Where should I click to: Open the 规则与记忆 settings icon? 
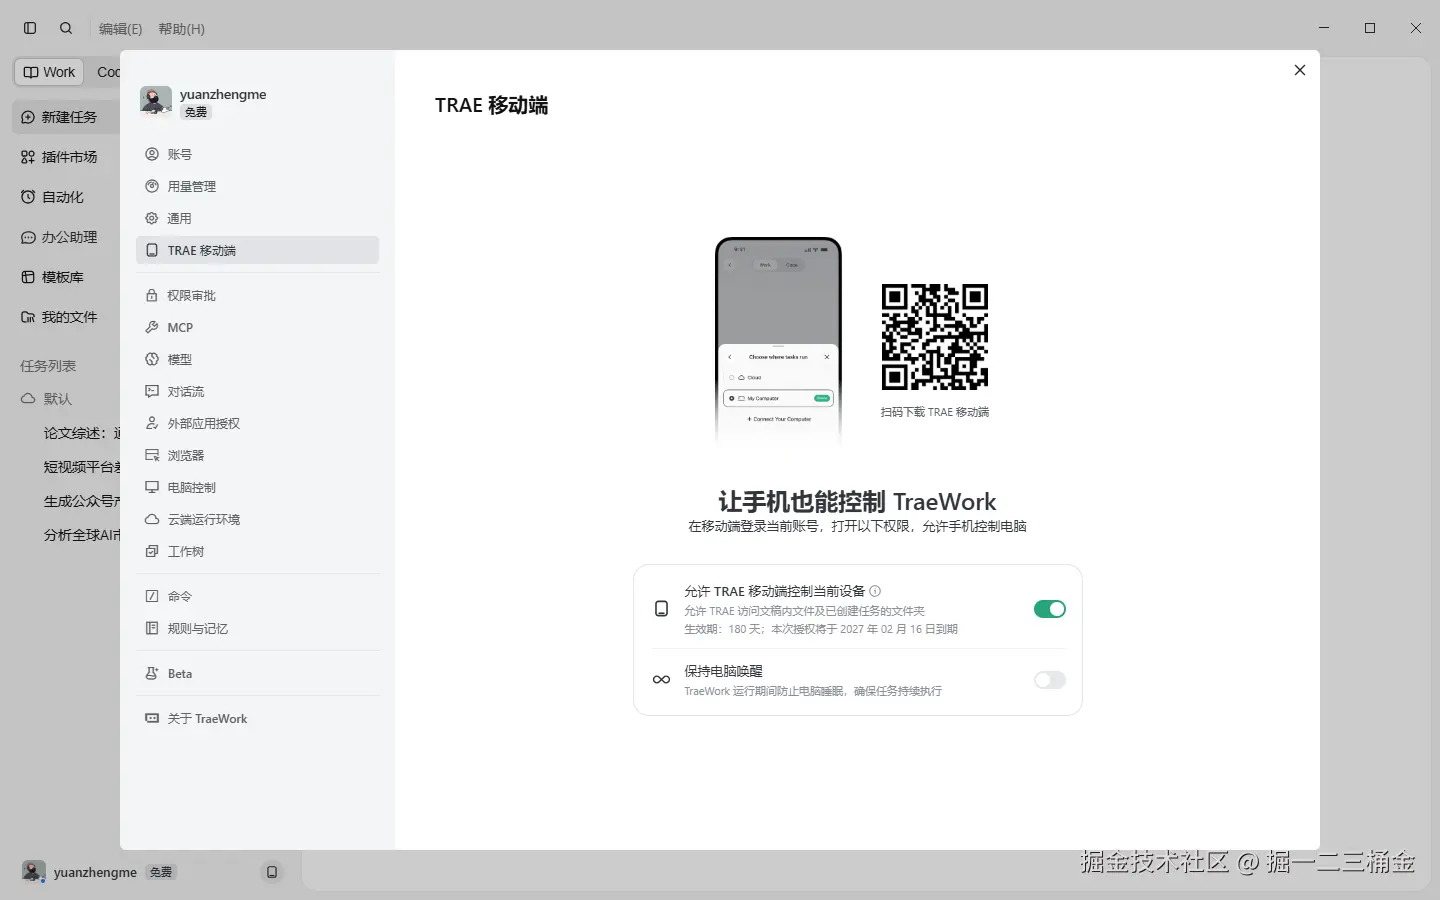tap(152, 628)
